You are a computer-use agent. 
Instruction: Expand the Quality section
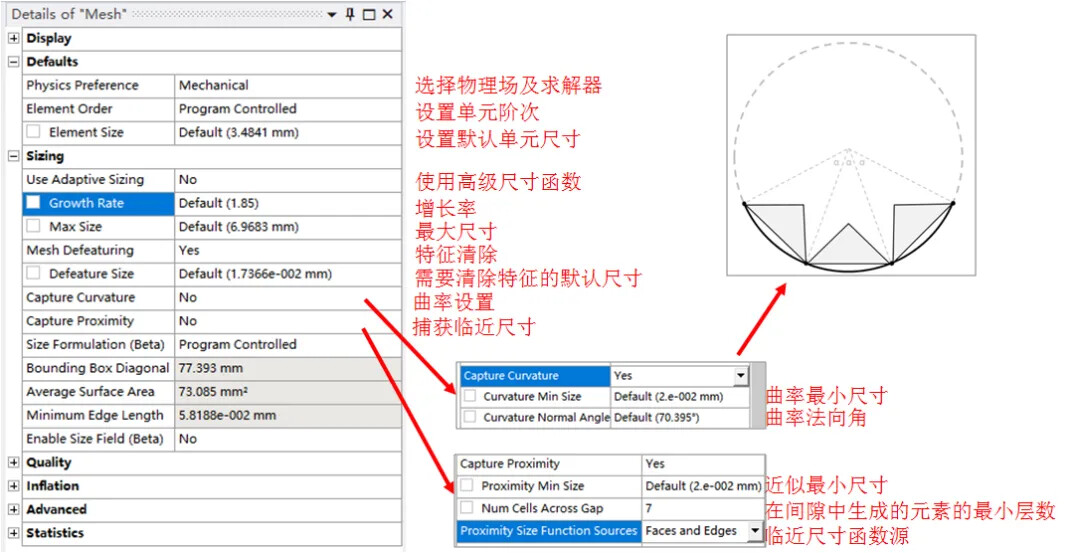click(13, 463)
